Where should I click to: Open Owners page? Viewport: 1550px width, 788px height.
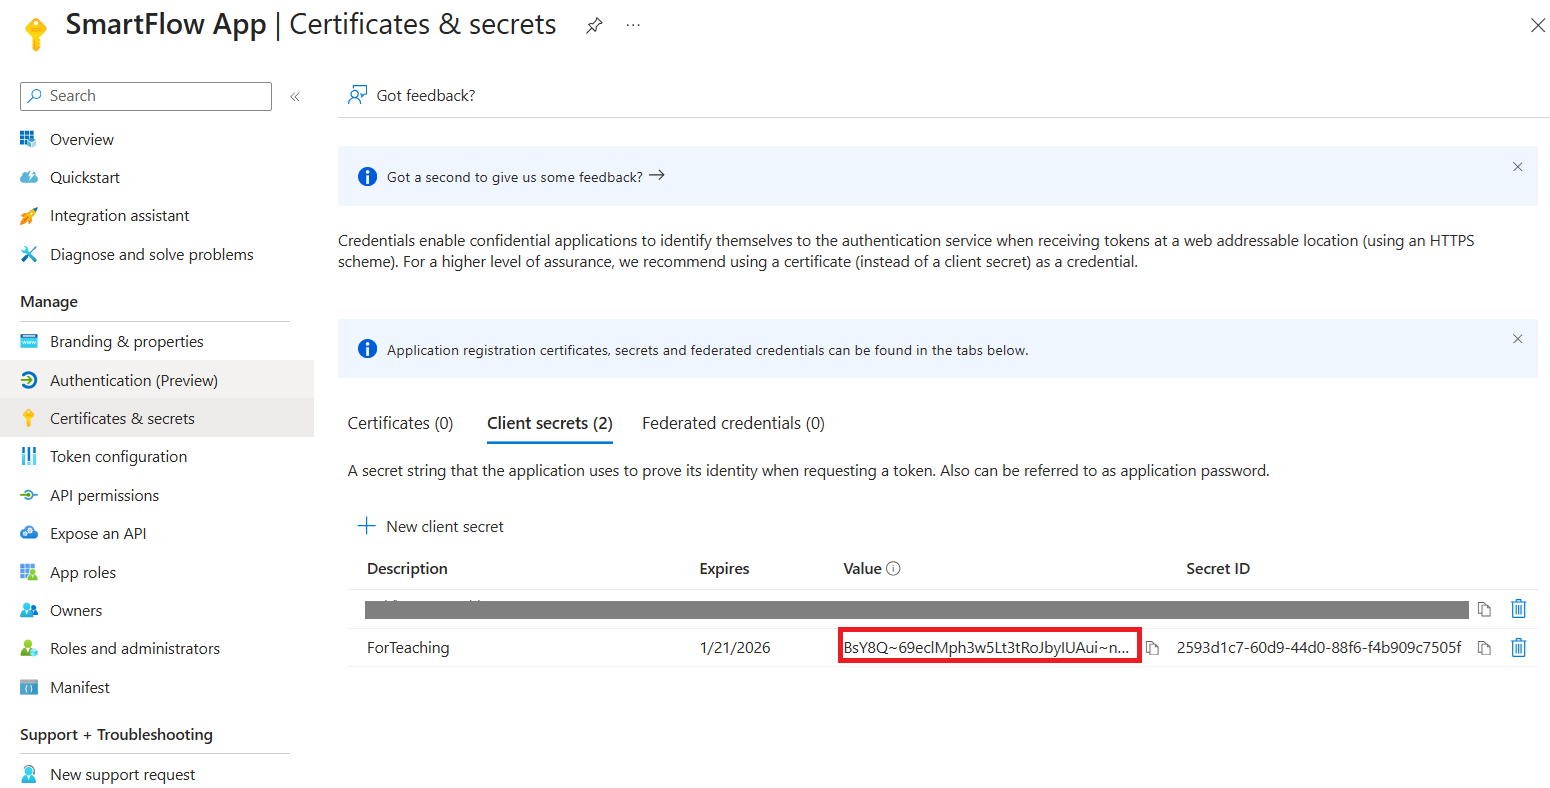pyautogui.click(x=76, y=610)
